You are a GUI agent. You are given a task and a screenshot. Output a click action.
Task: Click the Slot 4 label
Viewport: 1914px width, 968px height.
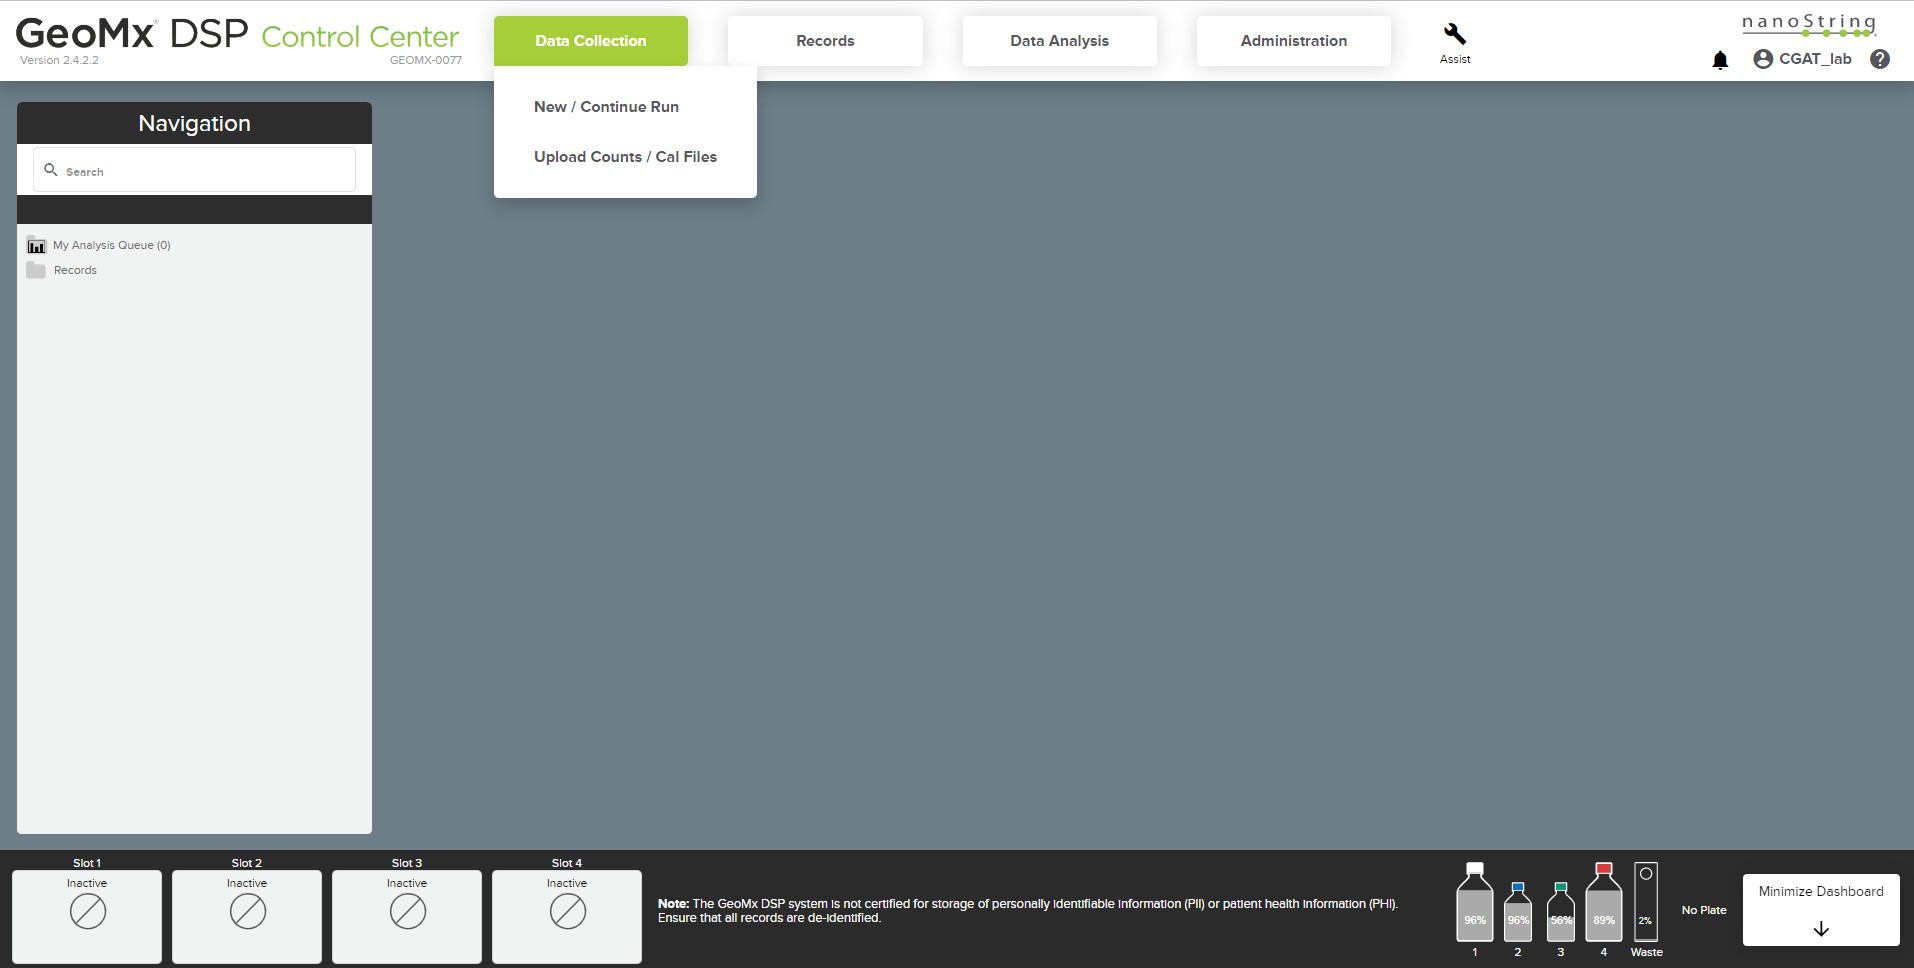click(x=567, y=863)
